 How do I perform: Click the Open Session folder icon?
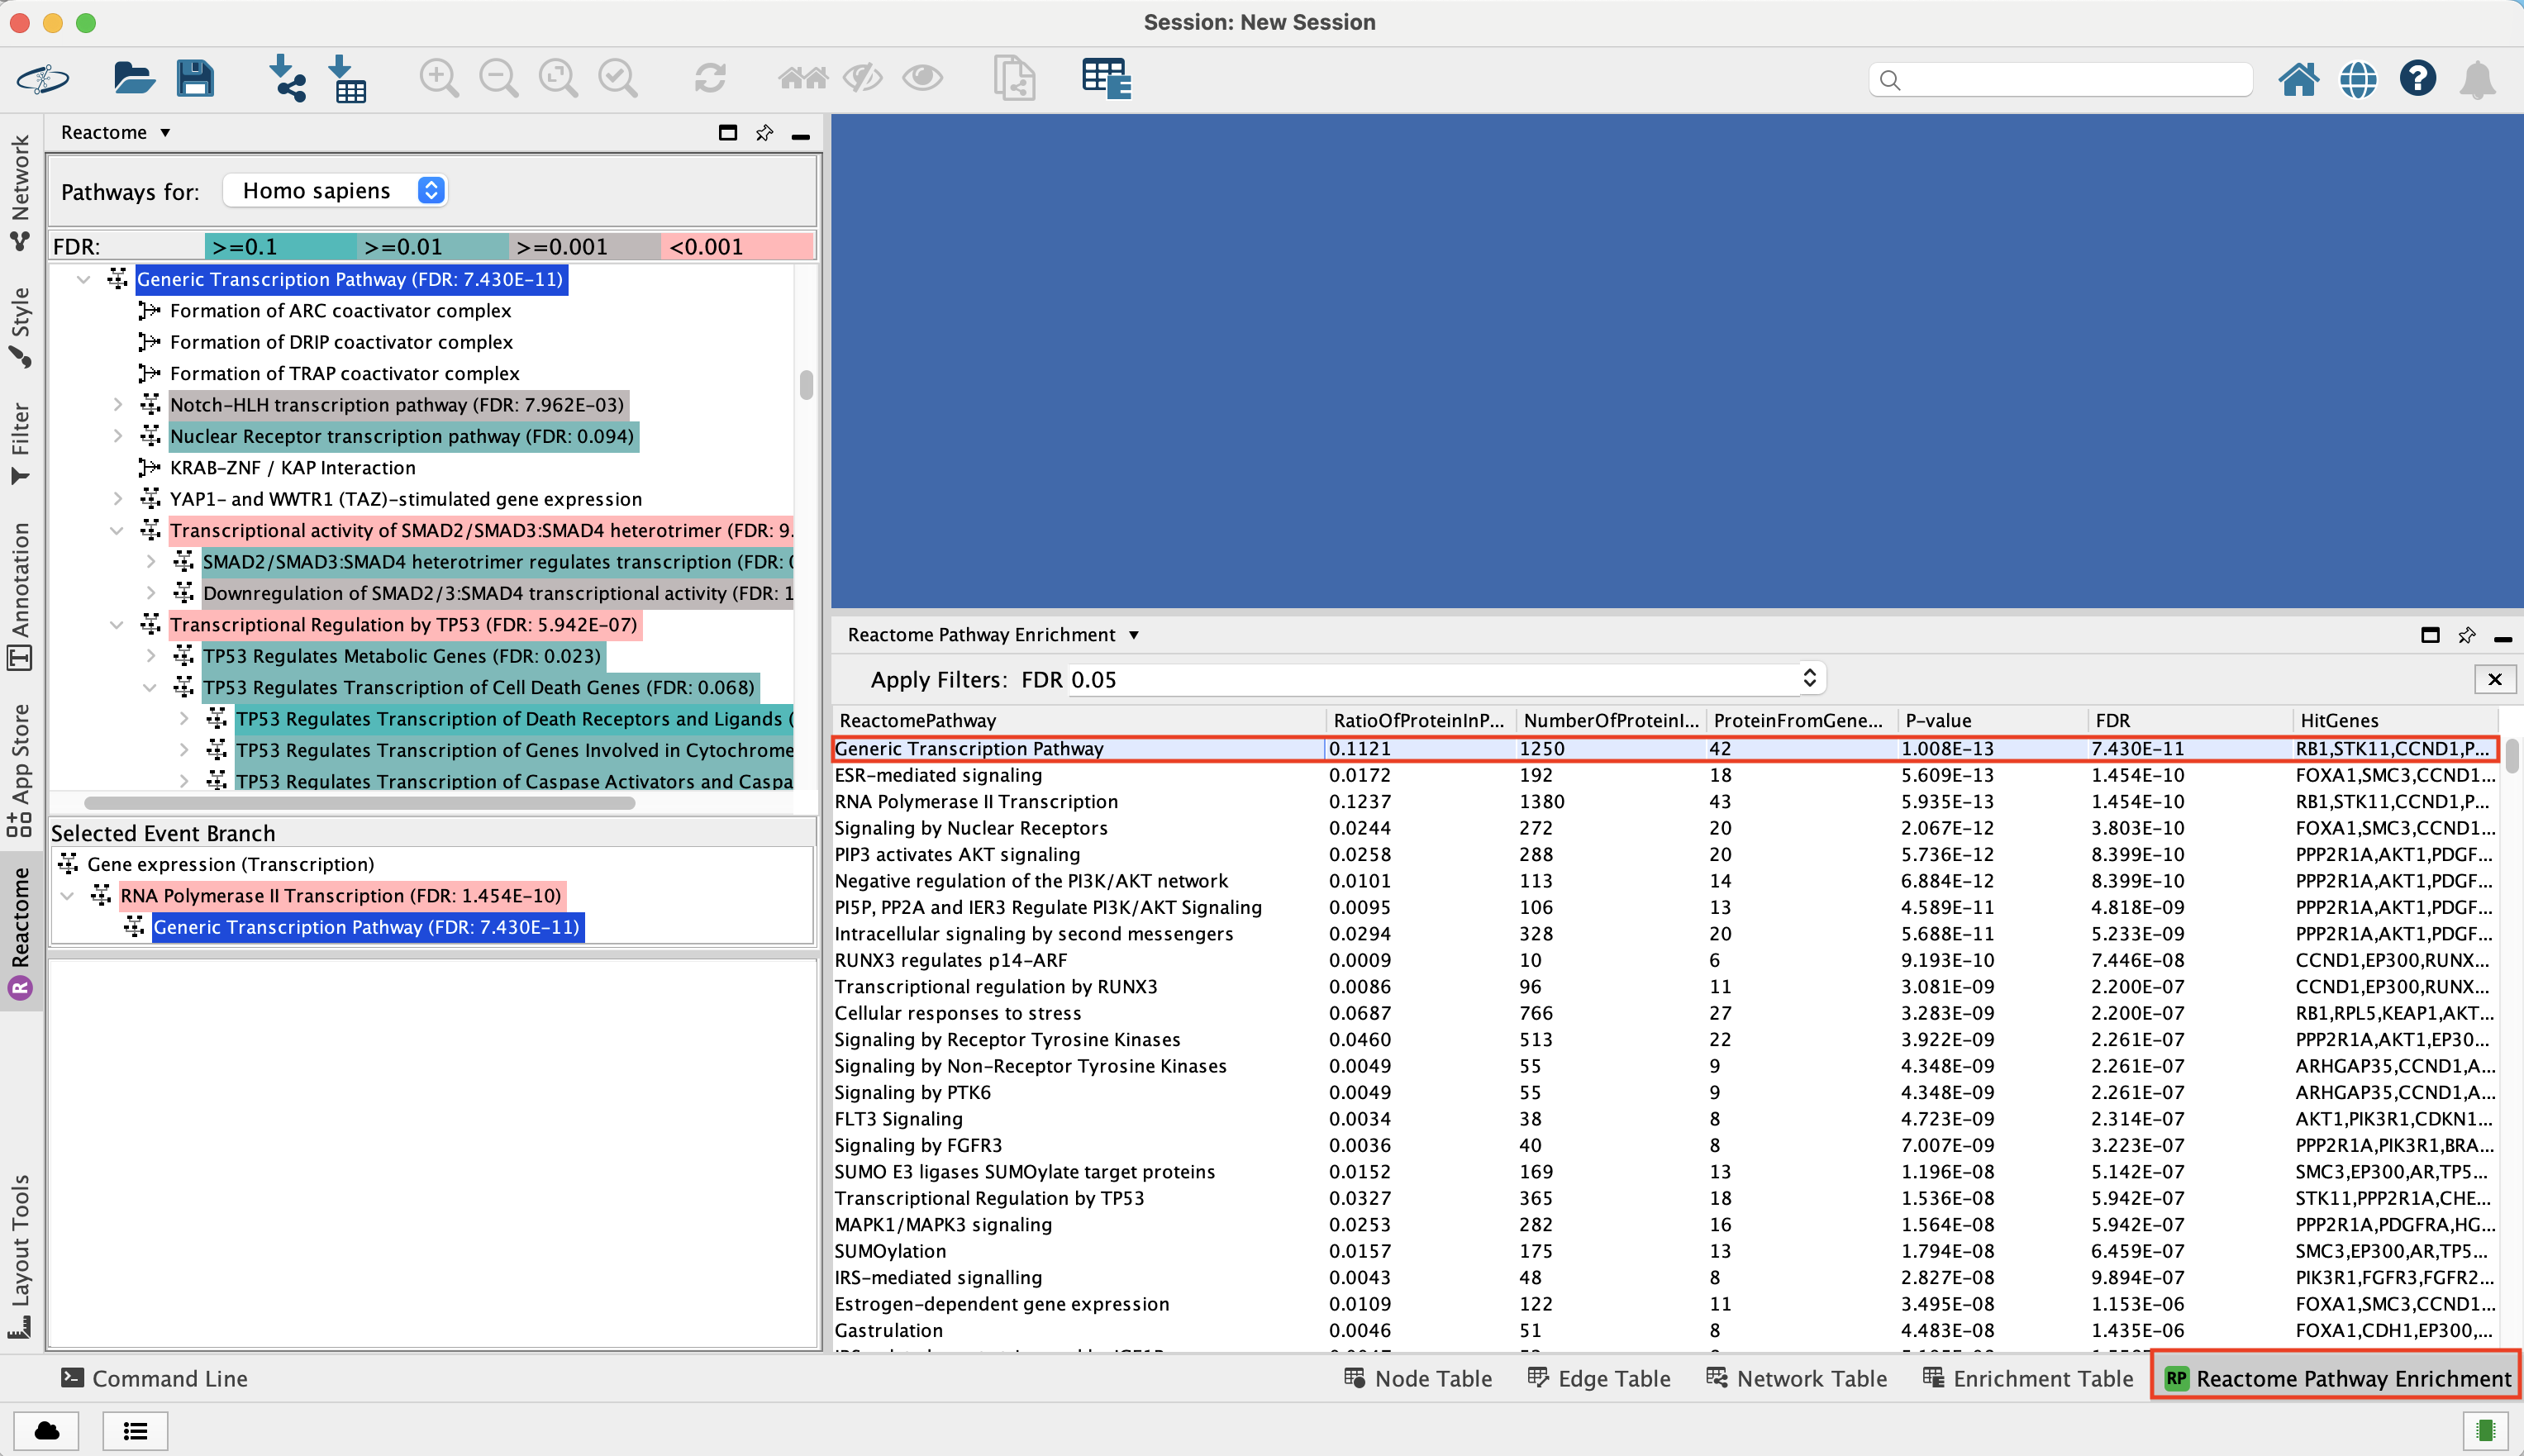133,78
